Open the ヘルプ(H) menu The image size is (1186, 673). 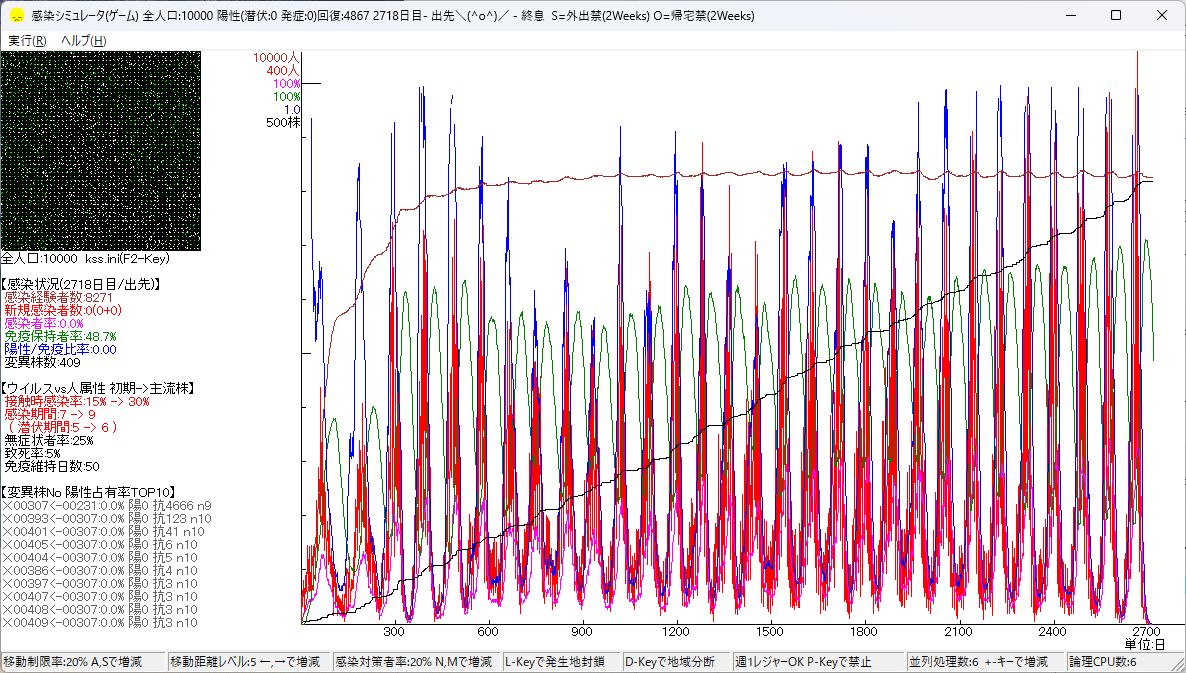(x=83, y=41)
